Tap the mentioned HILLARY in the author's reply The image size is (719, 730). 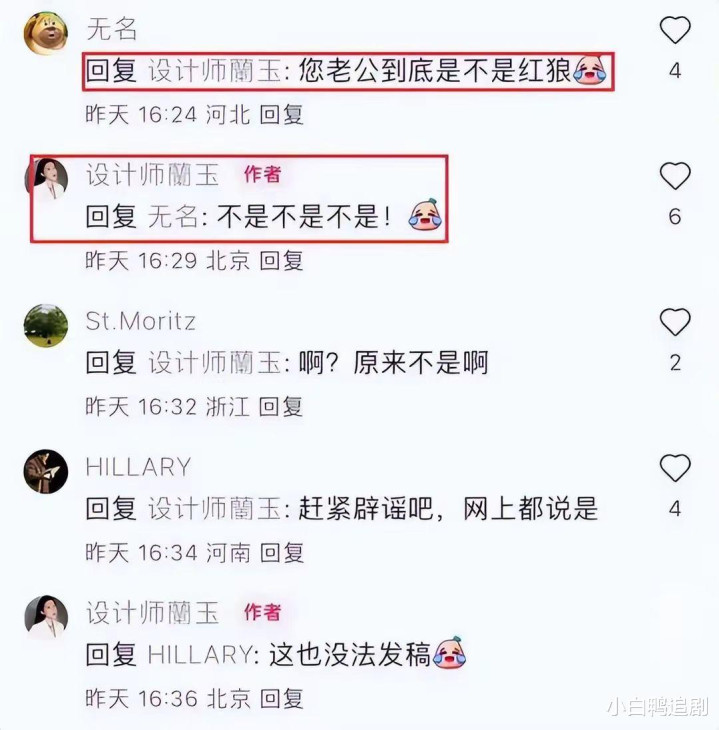click(x=201, y=655)
